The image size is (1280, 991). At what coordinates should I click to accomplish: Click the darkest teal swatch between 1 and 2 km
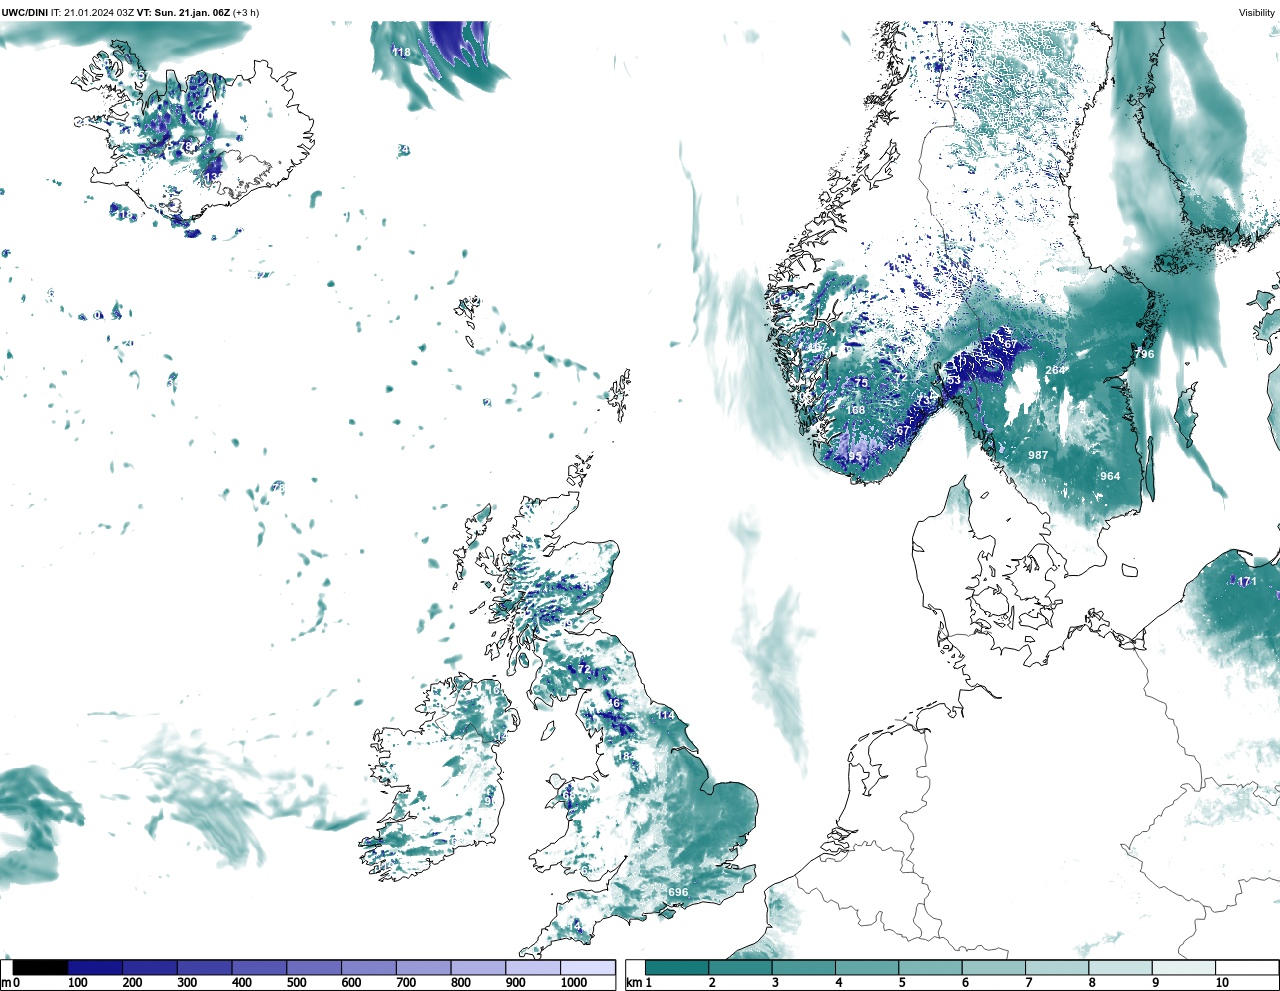click(x=677, y=967)
